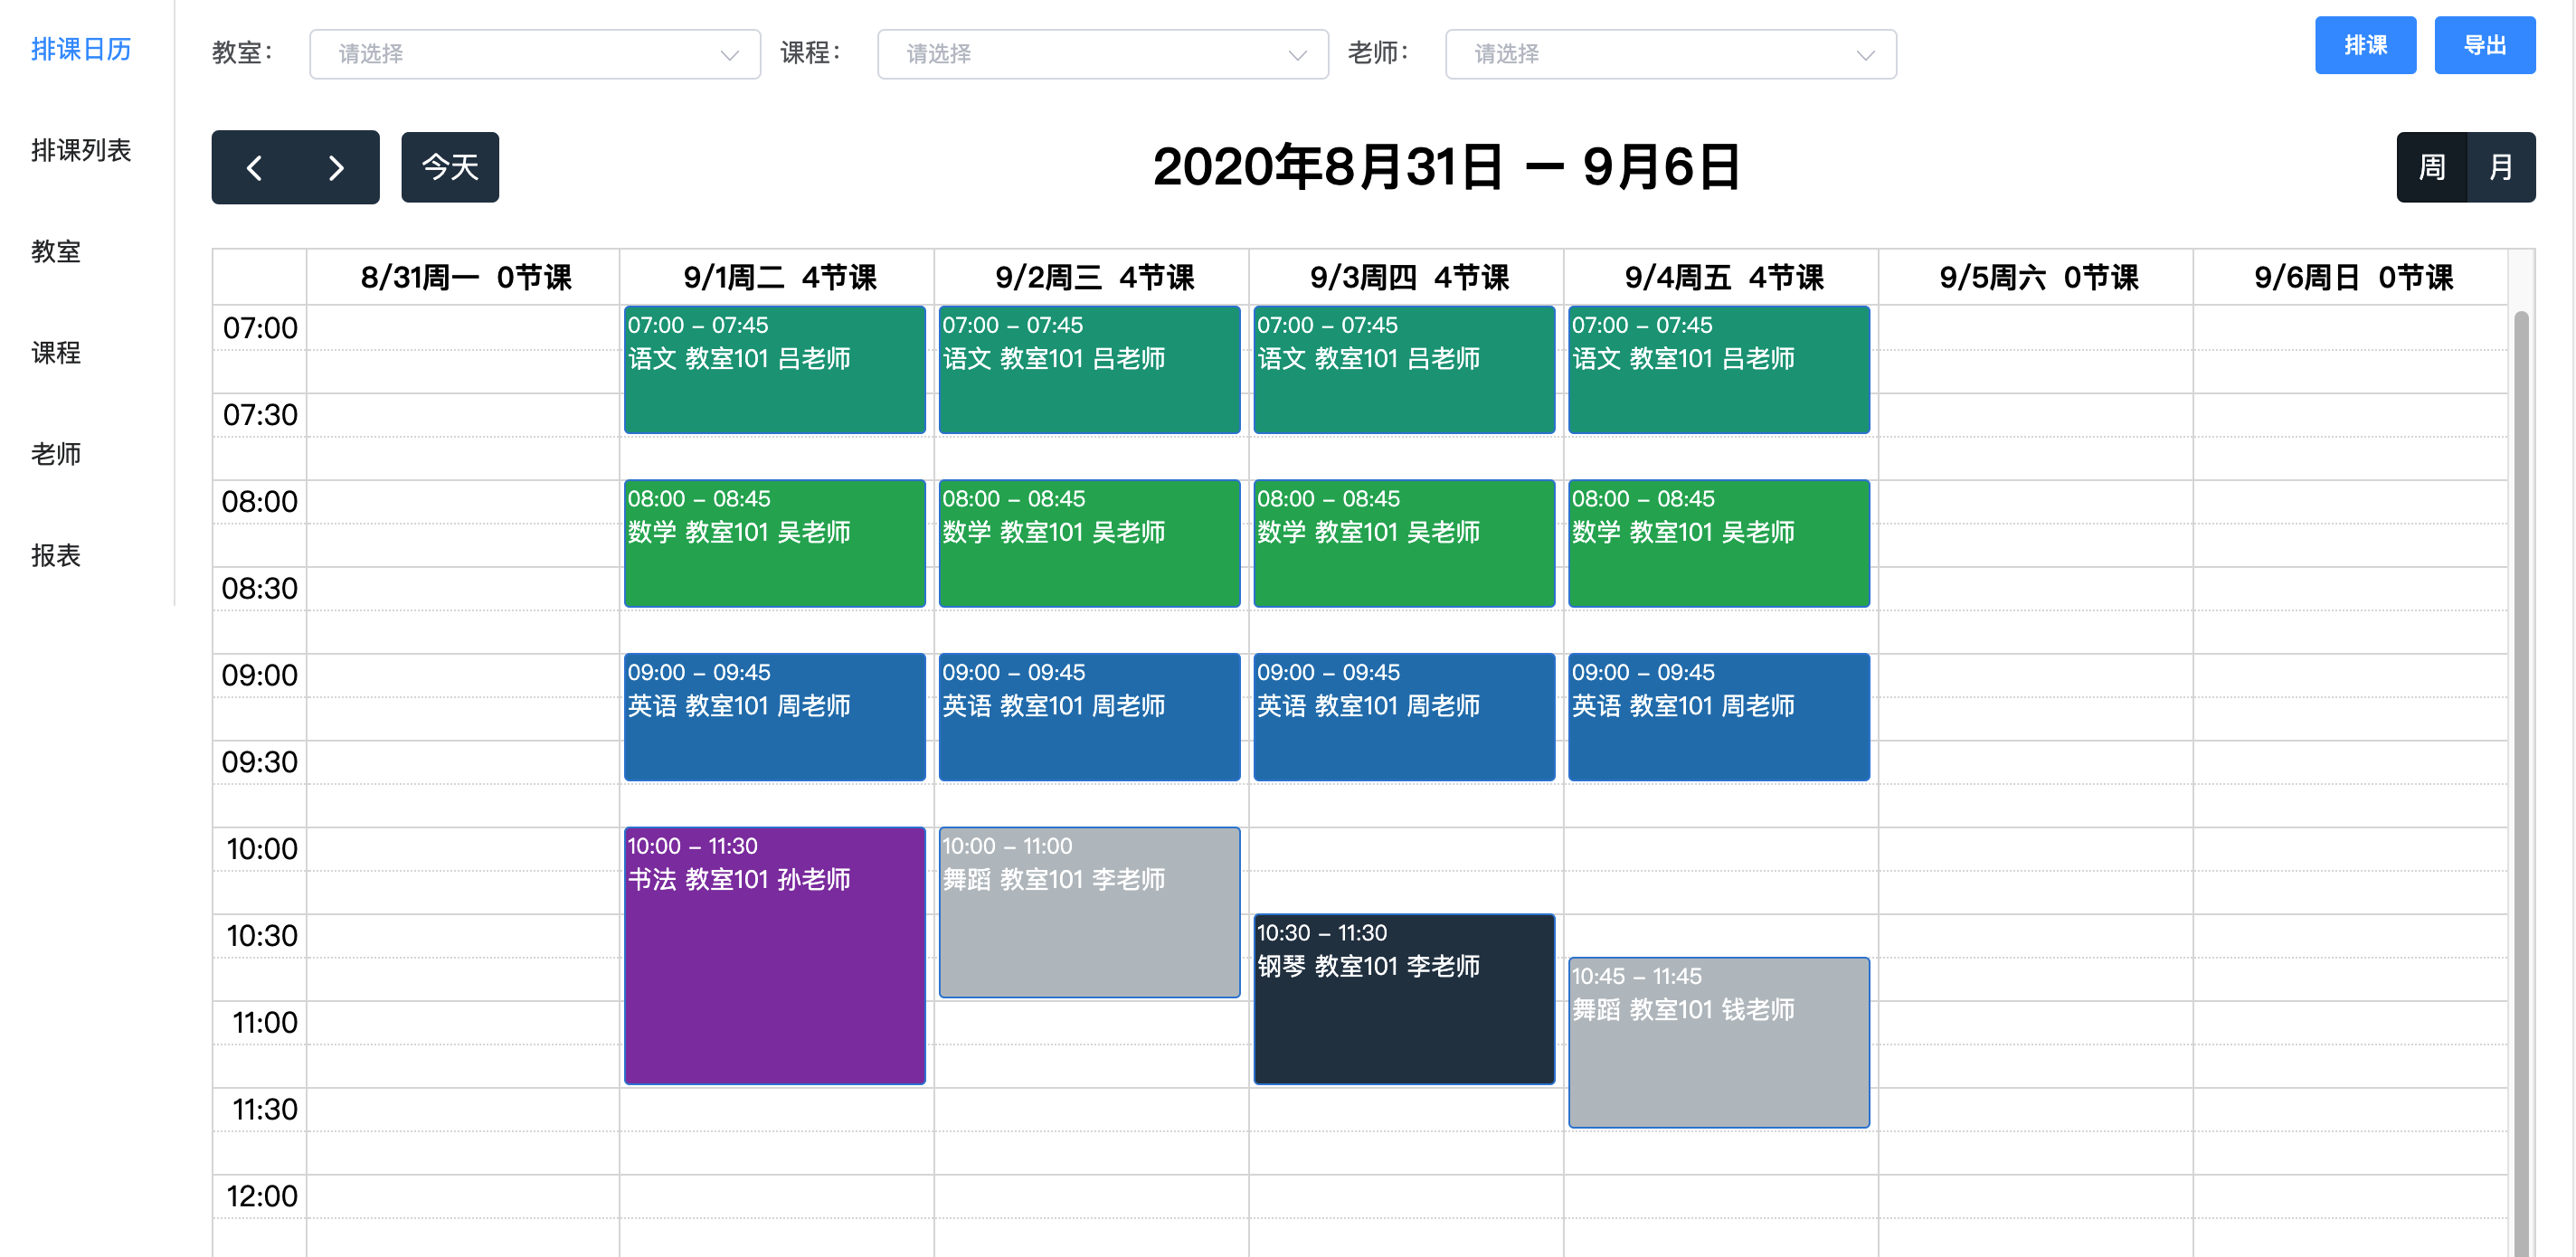Expand the course selection dropdown
The height and width of the screenshot is (1257, 2576).
pyautogui.click(x=1102, y=55)
